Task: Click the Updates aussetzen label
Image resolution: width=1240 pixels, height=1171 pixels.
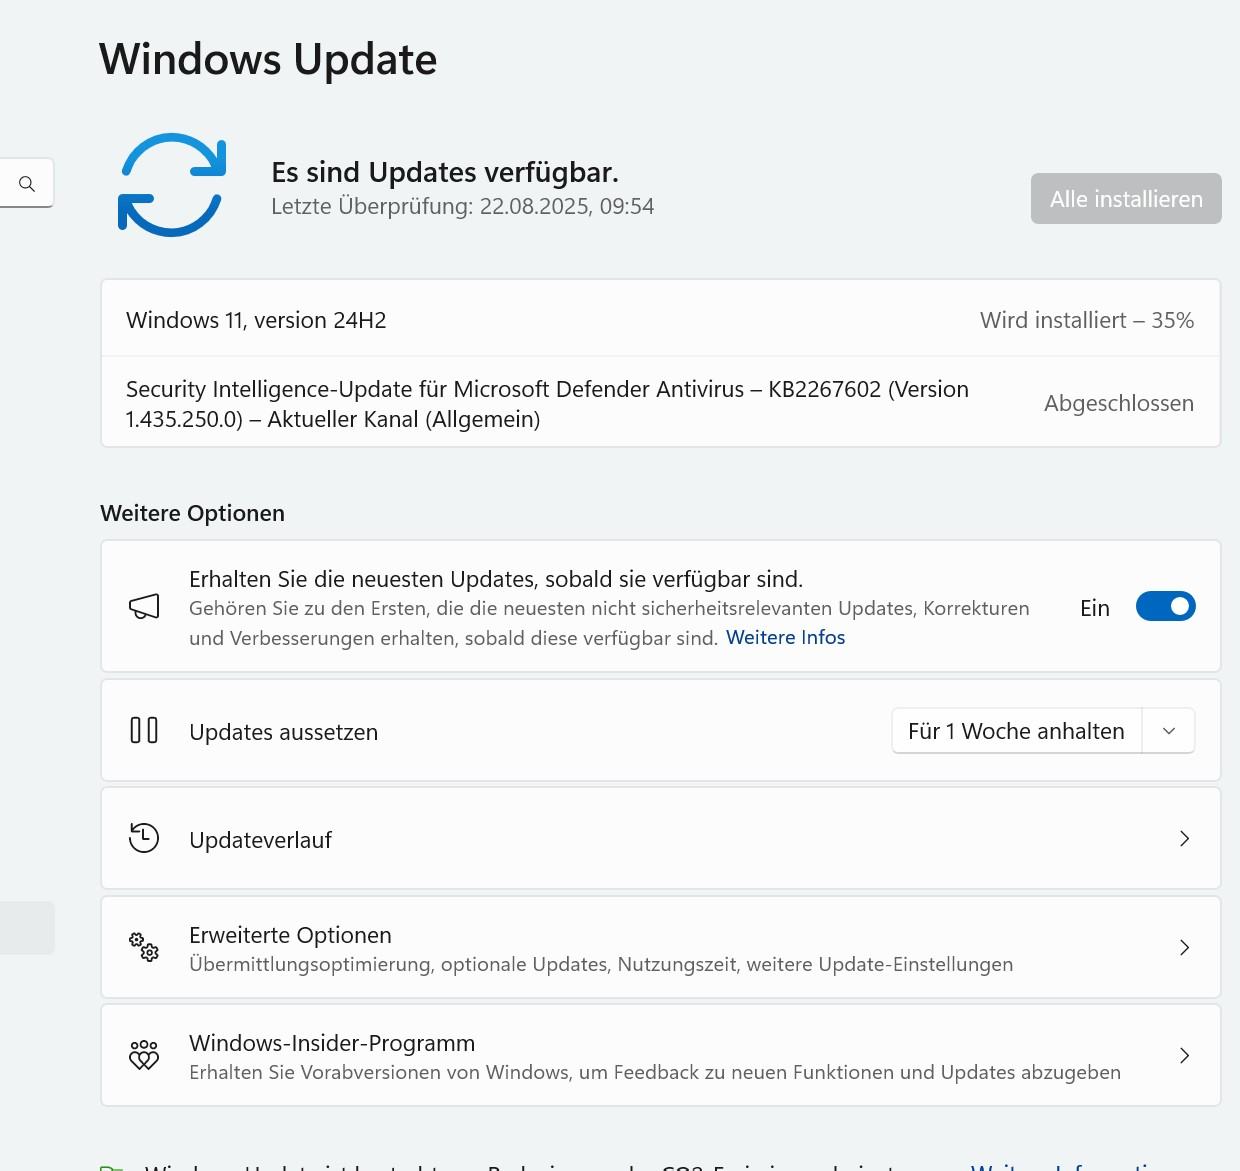Action: pos(283,732)
